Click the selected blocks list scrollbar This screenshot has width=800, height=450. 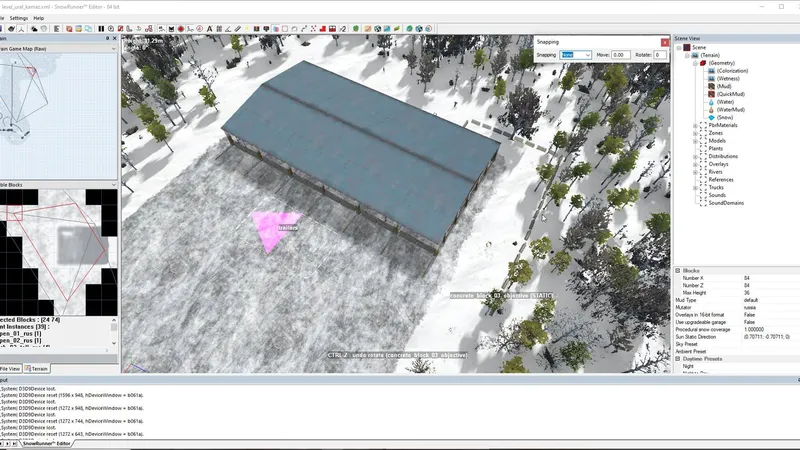pyautogui.click(x=114, y=331)
